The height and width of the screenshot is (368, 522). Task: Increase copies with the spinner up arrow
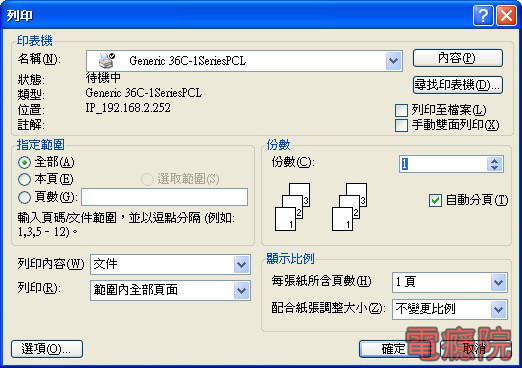click(494, 161)
